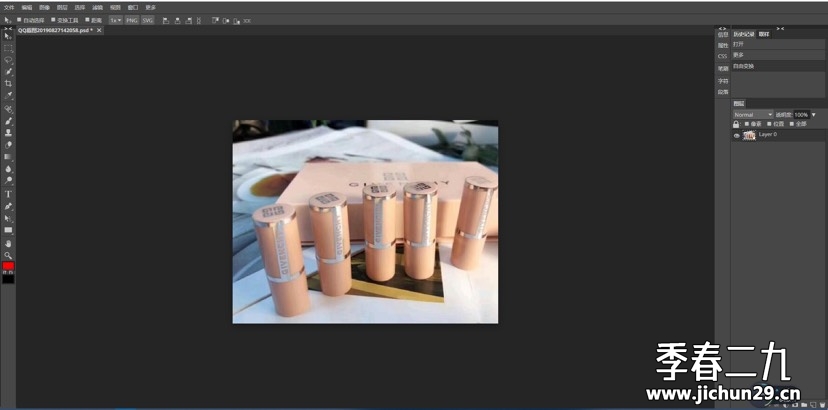Screen dimensions: 828x410
Task: Select the Lasso tool
Action: click(8, 60)
